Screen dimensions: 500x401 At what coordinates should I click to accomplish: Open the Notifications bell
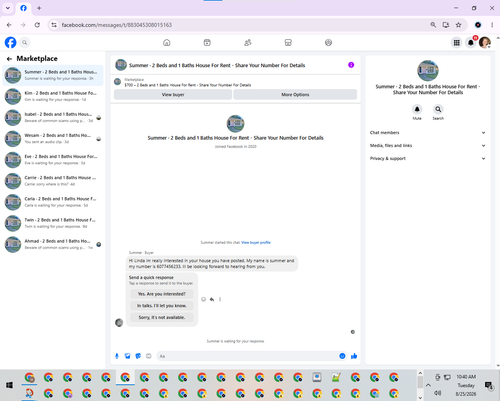point(471,42)
